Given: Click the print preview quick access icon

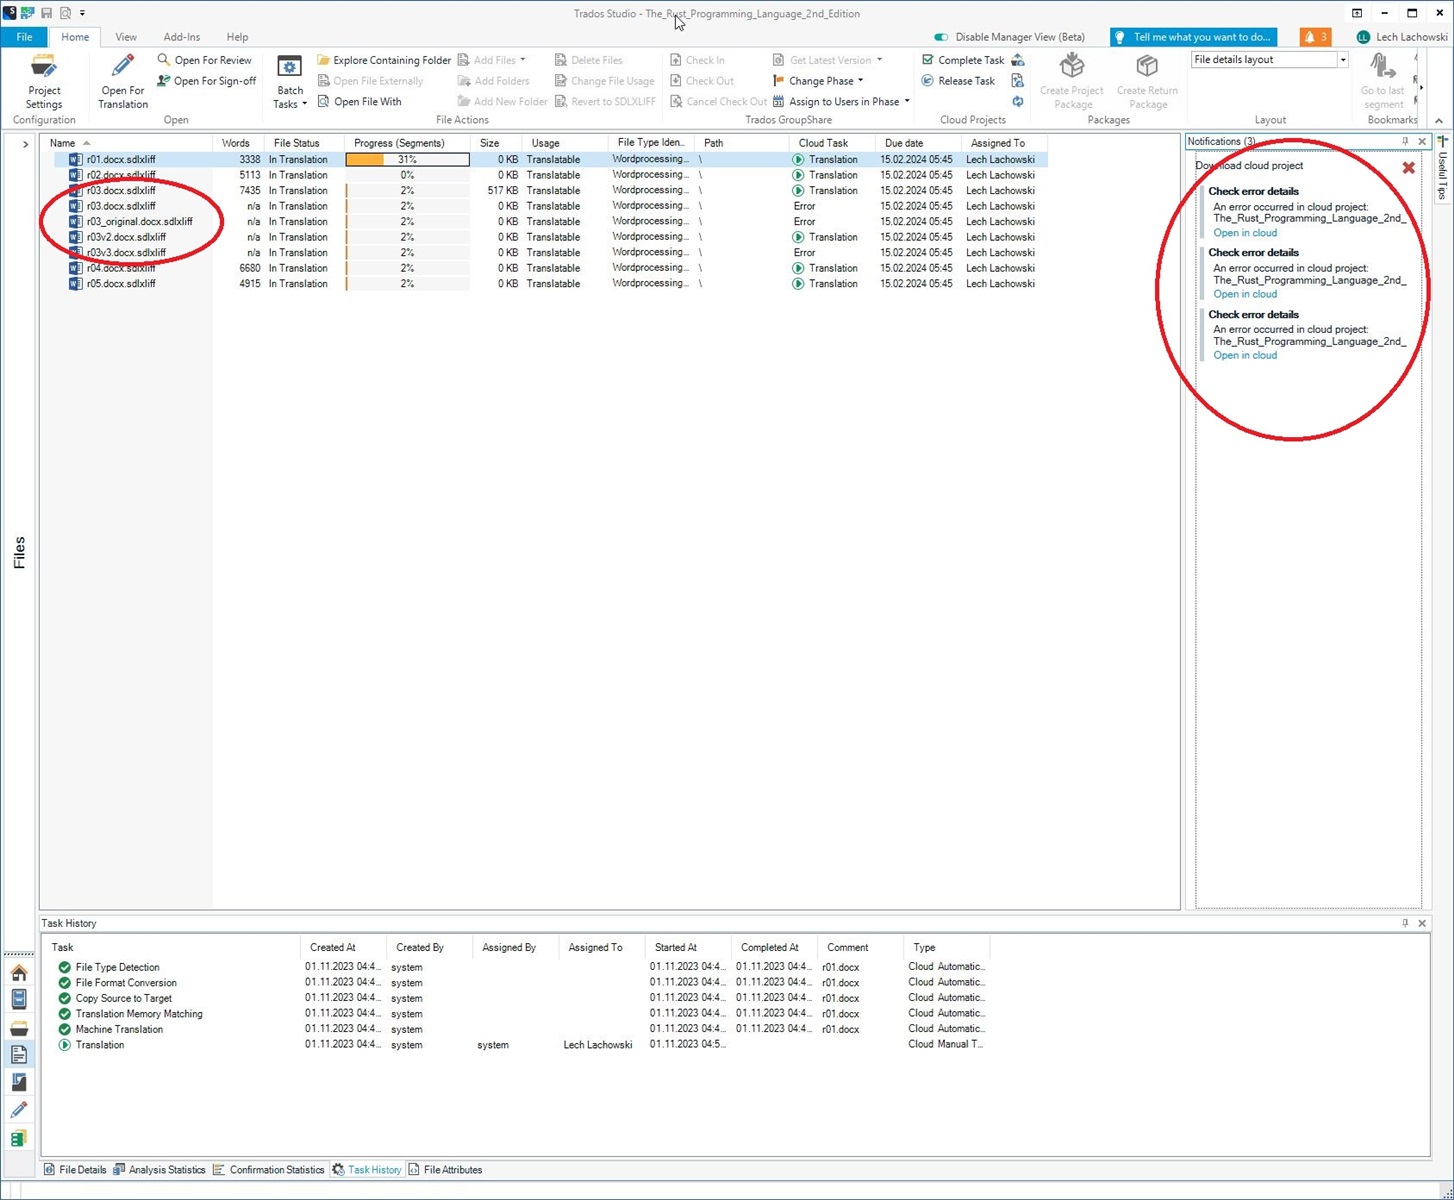Looking at the screenshot, I should (66, 13).
